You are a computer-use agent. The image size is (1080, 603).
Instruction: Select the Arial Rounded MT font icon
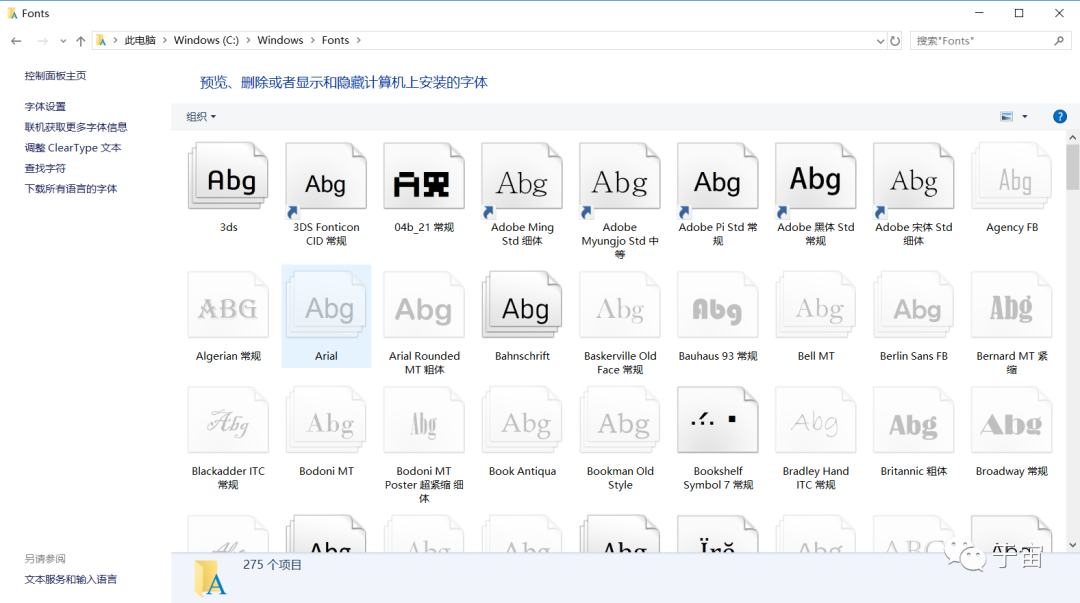424,305
